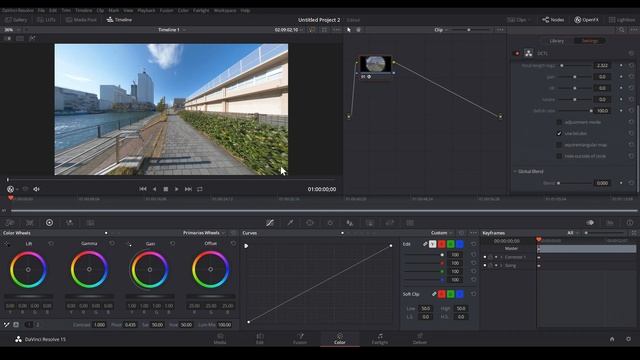
Task: Toggle the DCTL effect enable switch
Action: [x=517, y=53]
